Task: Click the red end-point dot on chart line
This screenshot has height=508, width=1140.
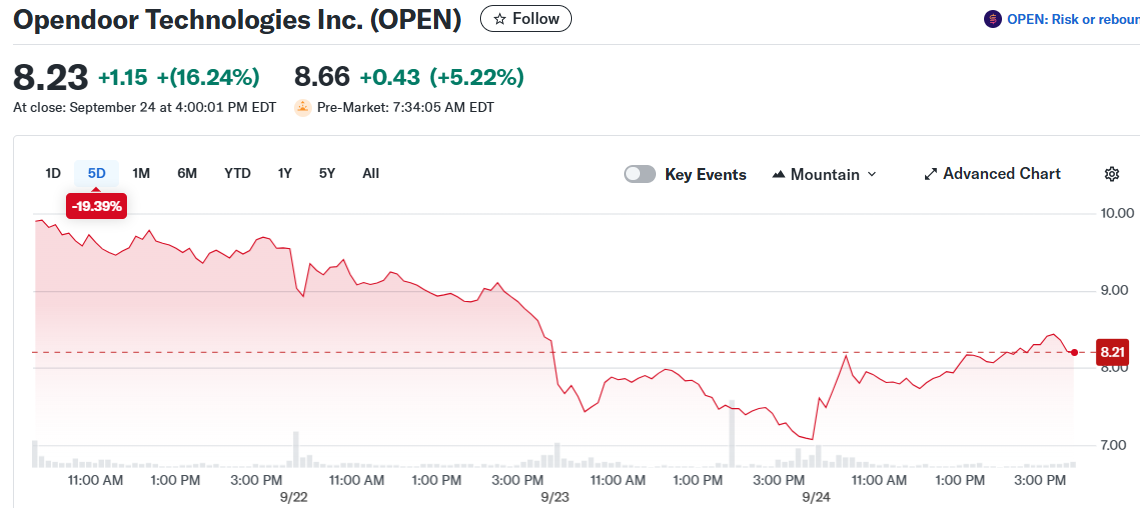Action: point(1075,352)
